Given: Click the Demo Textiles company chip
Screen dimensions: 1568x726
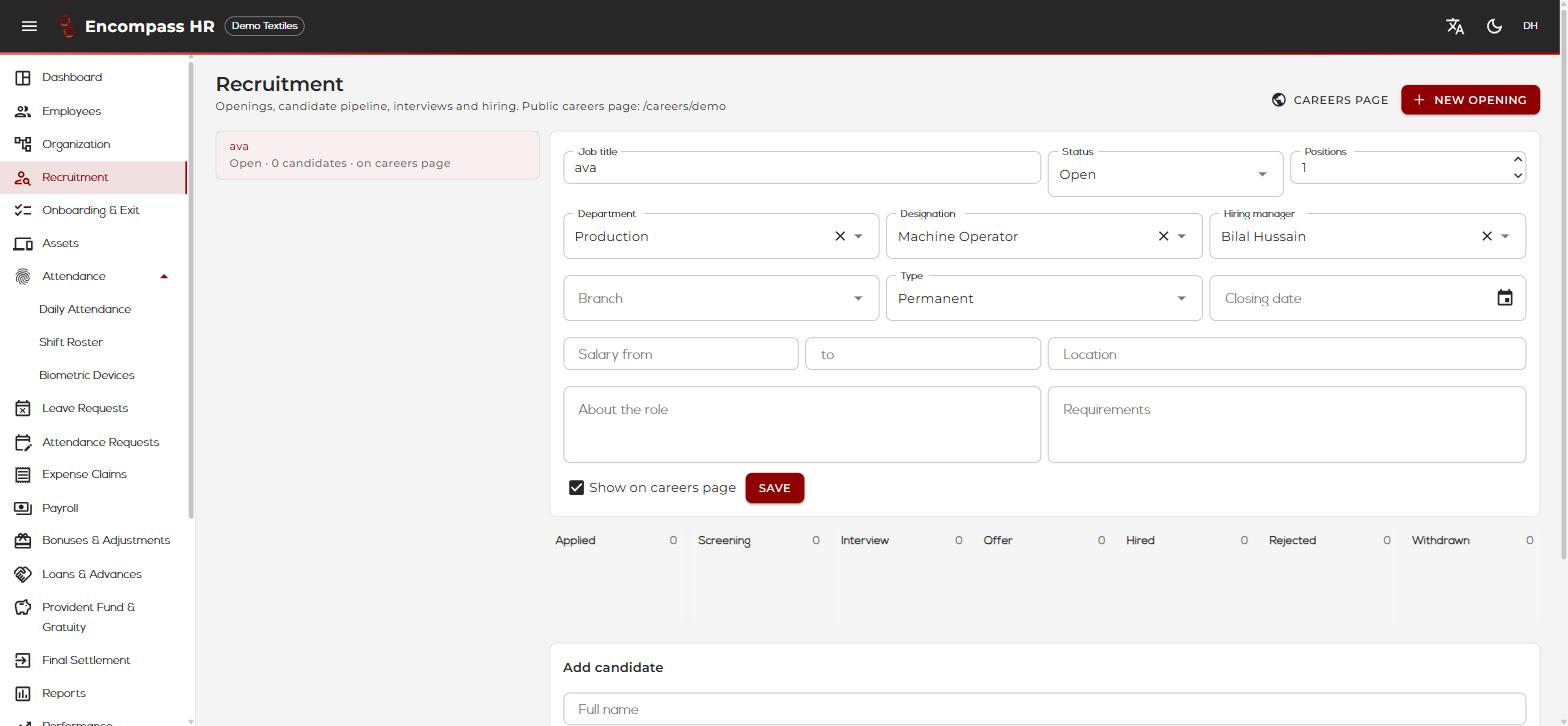Looking at the screenshot, I should coord(265,26).
